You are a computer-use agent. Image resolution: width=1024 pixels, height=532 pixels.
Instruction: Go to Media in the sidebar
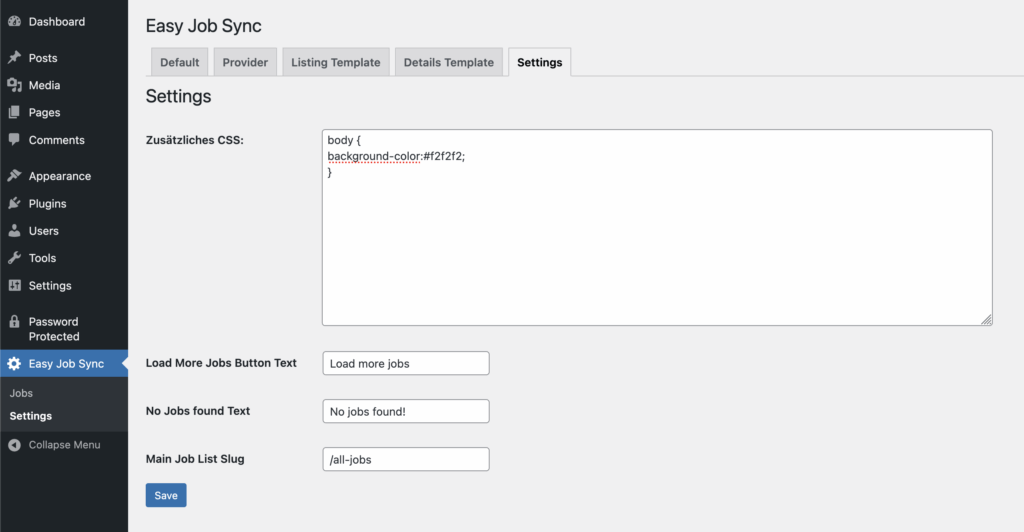pos(64,85)
